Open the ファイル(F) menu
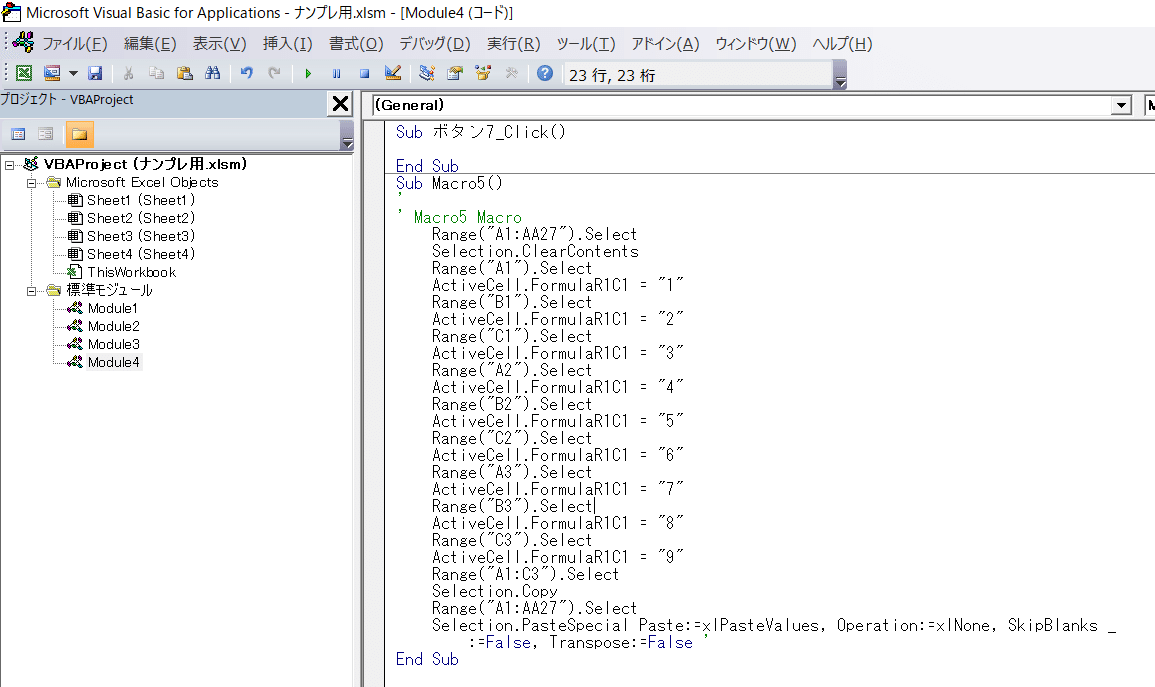The height and width of the screenshot is (687, 1155). click(74, 43)
